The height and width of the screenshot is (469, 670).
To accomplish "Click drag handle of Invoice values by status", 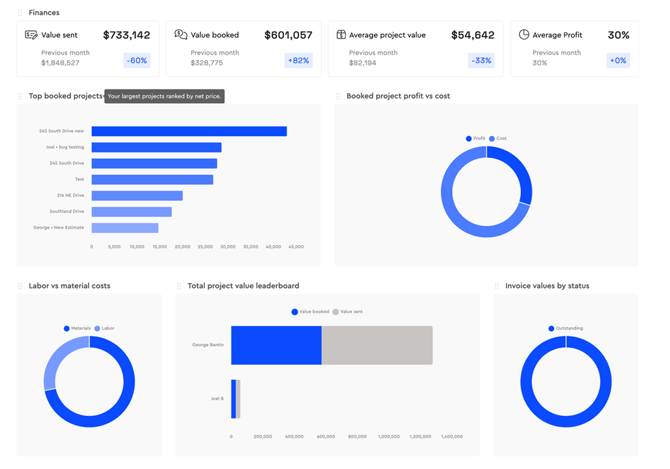I will point(497,286).
